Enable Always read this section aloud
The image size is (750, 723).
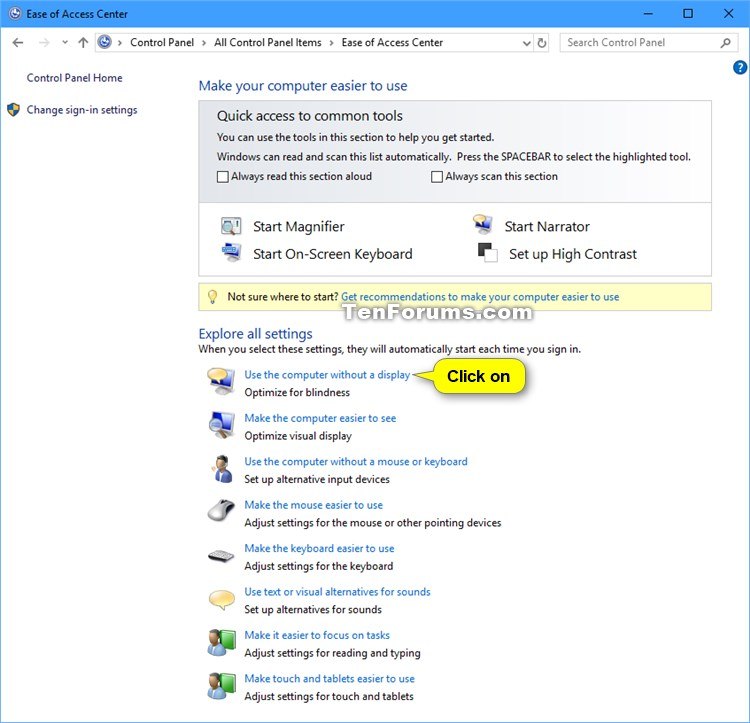point(222,176)
